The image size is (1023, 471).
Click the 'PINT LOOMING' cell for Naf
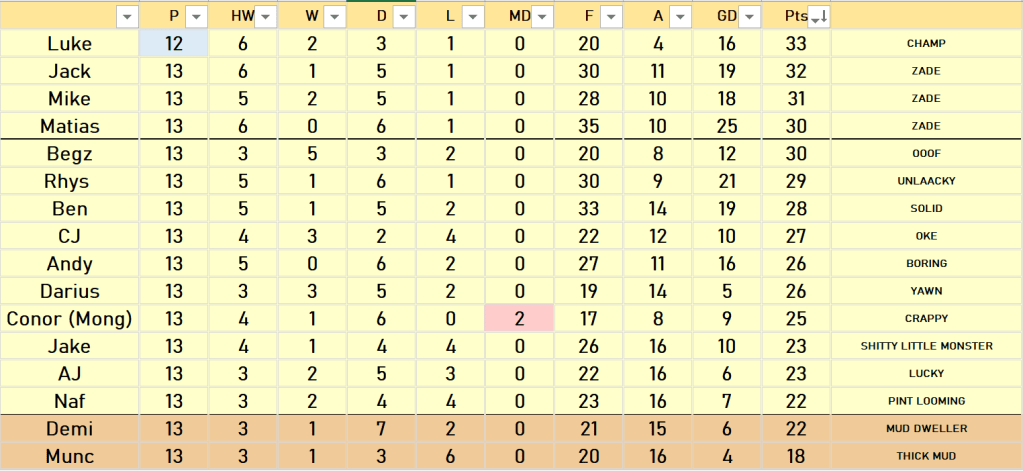926,401
